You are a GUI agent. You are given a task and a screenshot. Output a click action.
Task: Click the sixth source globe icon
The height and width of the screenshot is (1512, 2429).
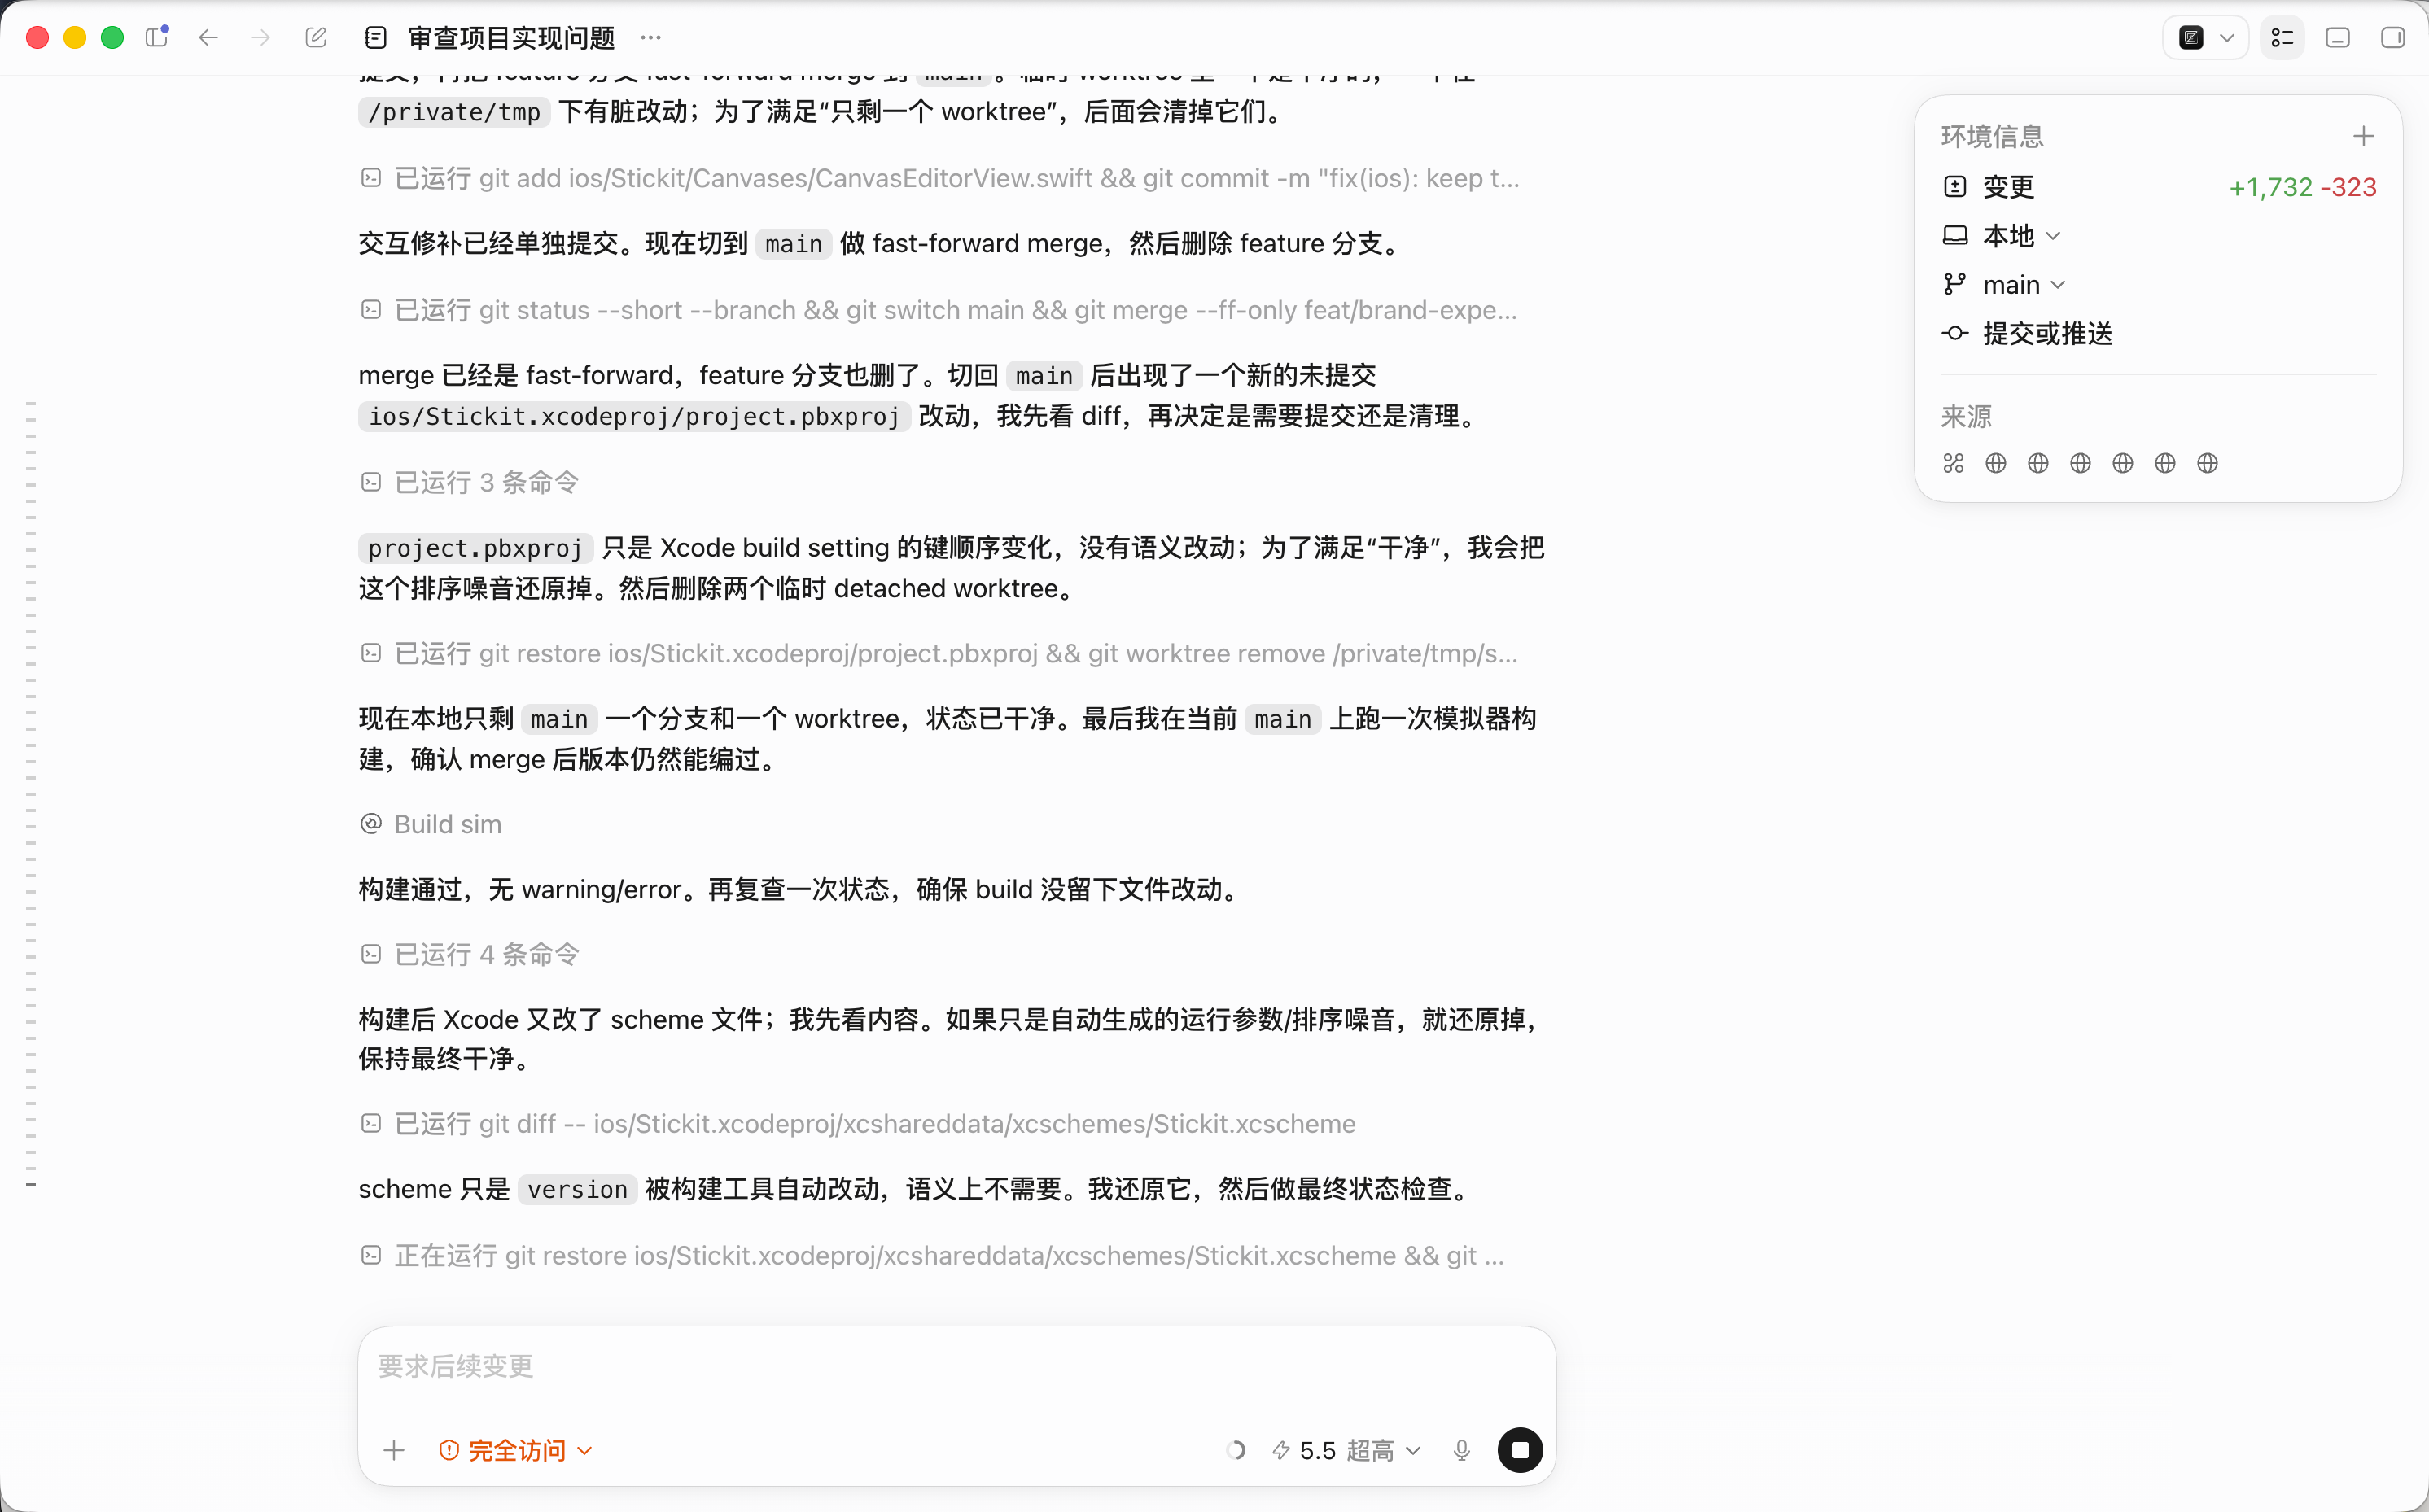[x=2165, y=463]
